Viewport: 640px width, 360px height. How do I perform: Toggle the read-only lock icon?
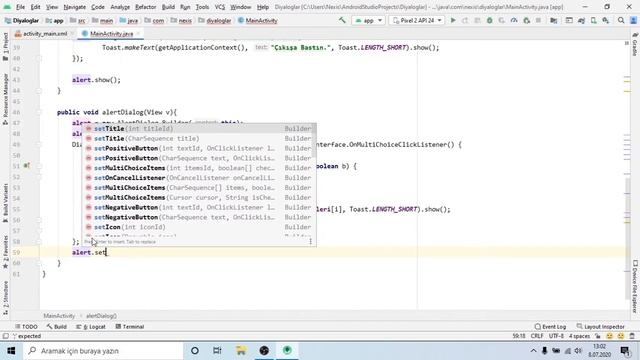coord(598,336)
